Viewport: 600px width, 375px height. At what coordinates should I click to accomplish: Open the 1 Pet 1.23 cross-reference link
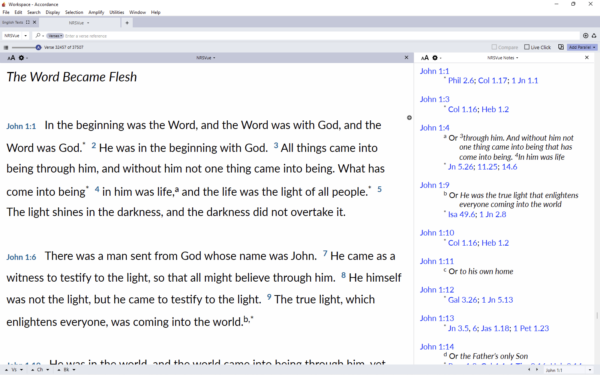pyautogui.click(x=531, y=328)
